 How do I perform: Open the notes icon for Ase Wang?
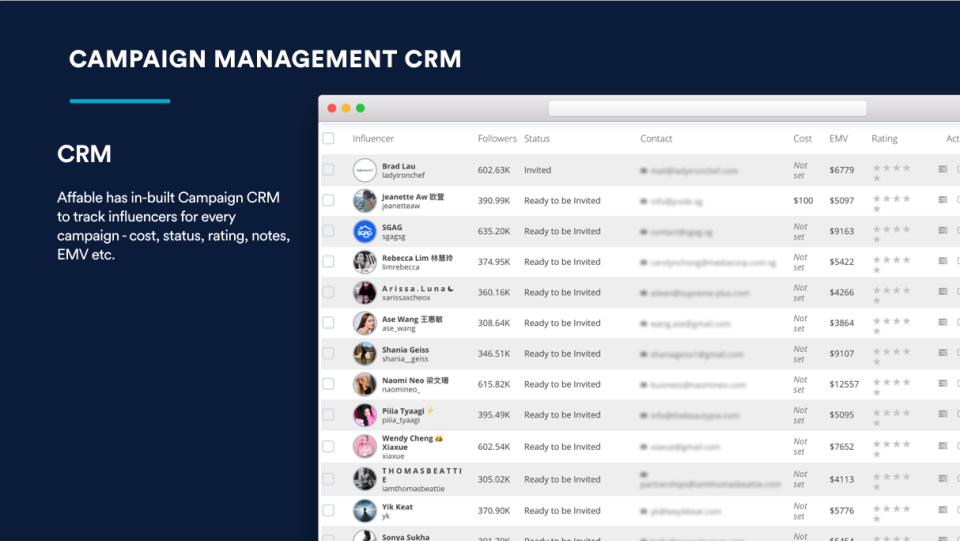[943, 322]
